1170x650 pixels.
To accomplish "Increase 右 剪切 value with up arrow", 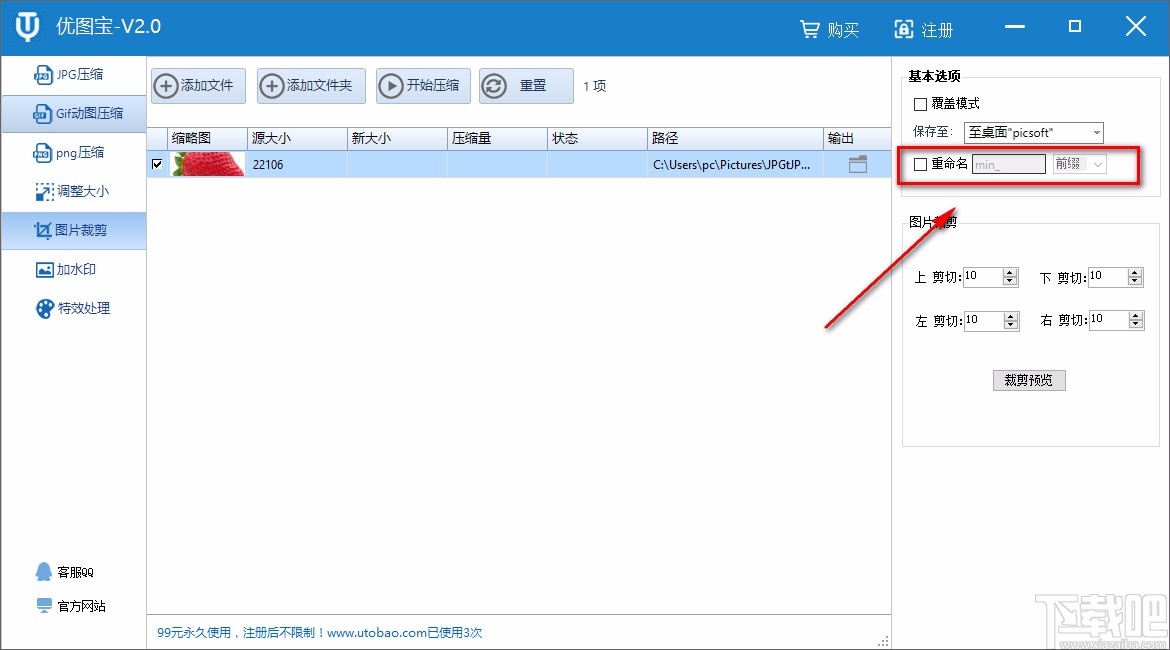I will [x=1136, y=315].
